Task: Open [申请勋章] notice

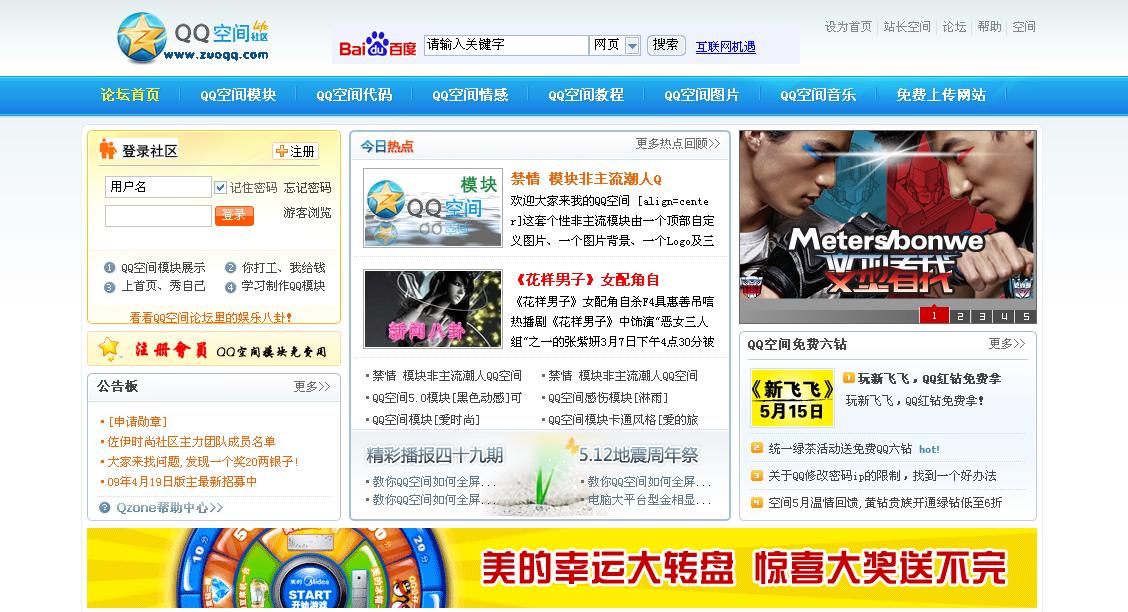Action: [x=137, y=421]
